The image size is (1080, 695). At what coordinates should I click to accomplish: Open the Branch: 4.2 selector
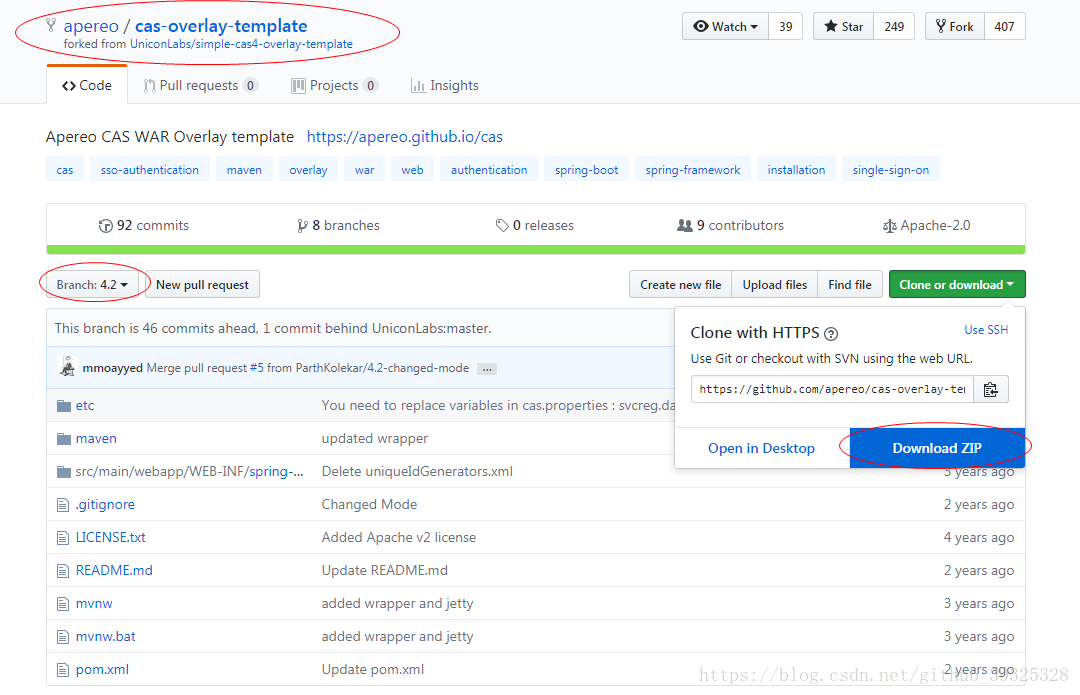[92, 284]
